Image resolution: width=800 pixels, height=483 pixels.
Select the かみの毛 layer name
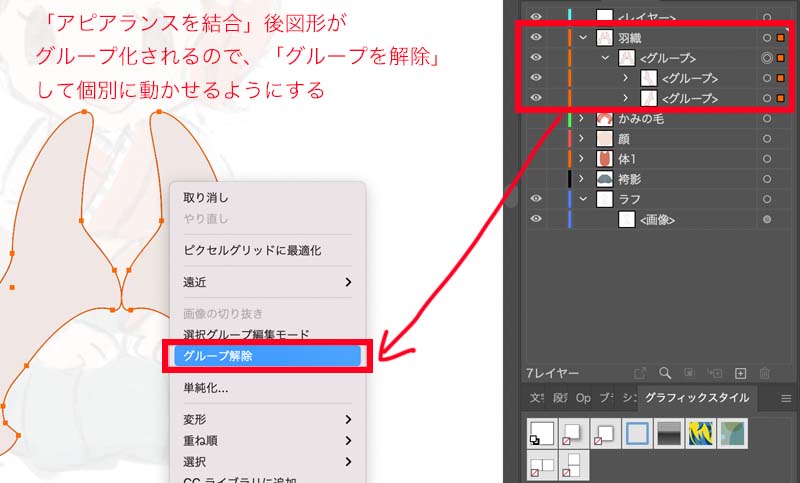pos(641,119)
